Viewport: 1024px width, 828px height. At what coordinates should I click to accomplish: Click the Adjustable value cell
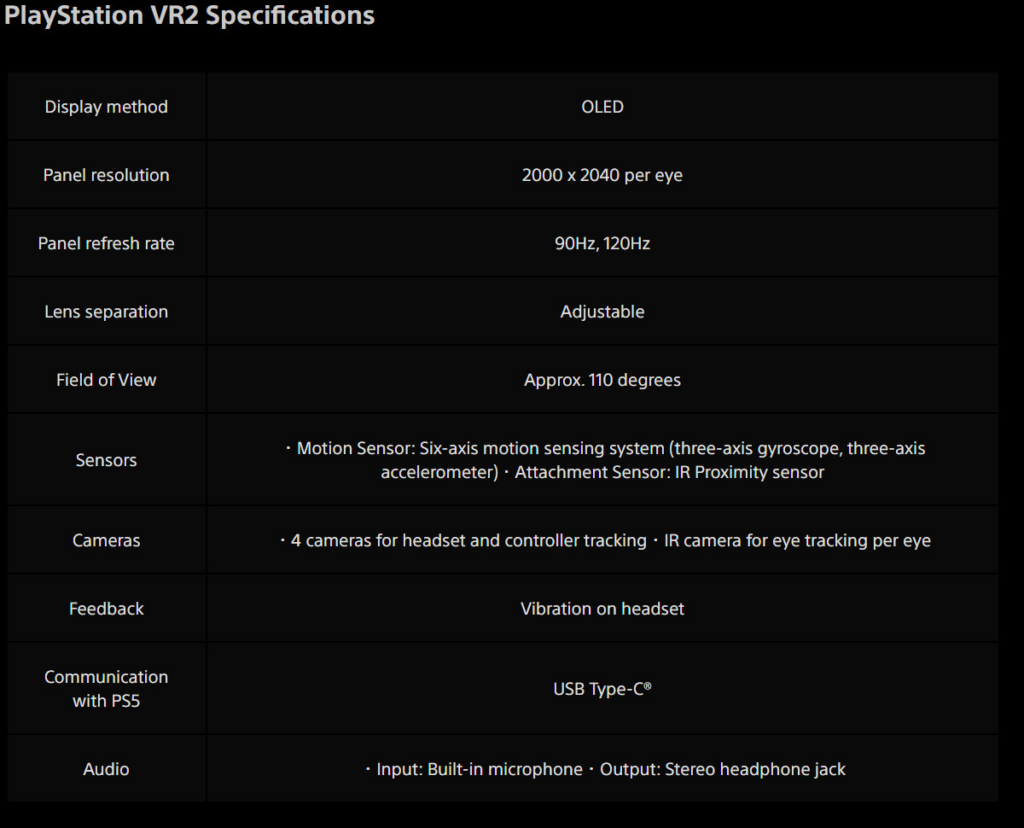tap(602, 311)
